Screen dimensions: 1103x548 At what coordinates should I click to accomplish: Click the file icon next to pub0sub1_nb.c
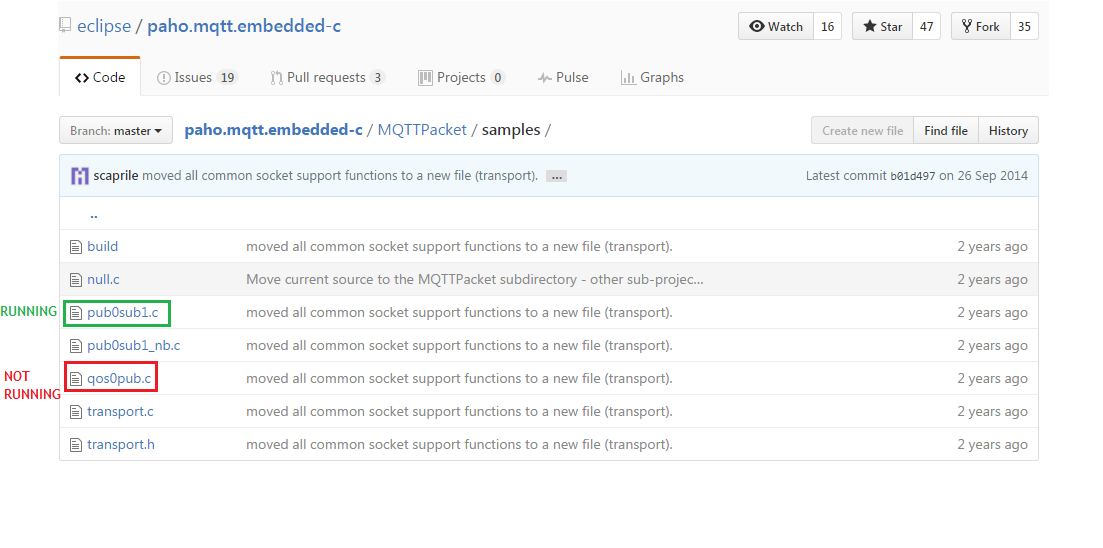tap(75, 346)
